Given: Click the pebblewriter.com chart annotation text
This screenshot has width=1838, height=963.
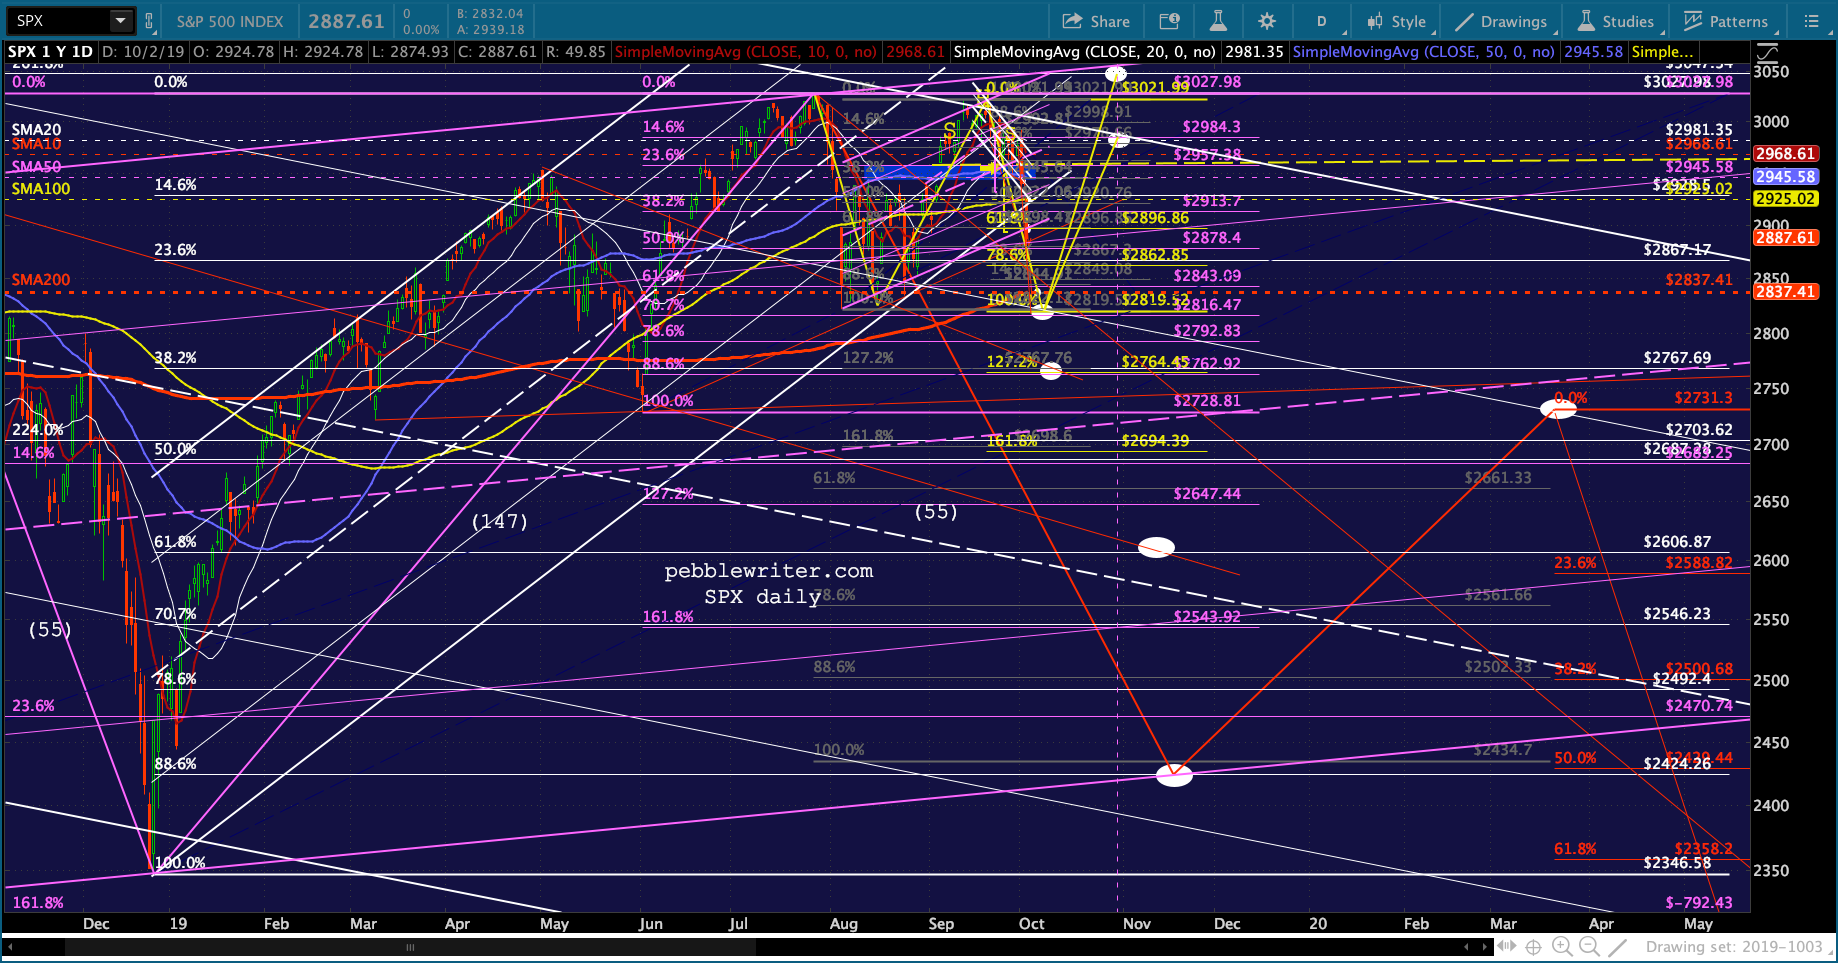Looking at the screenshot, I should tap(769, 571).
